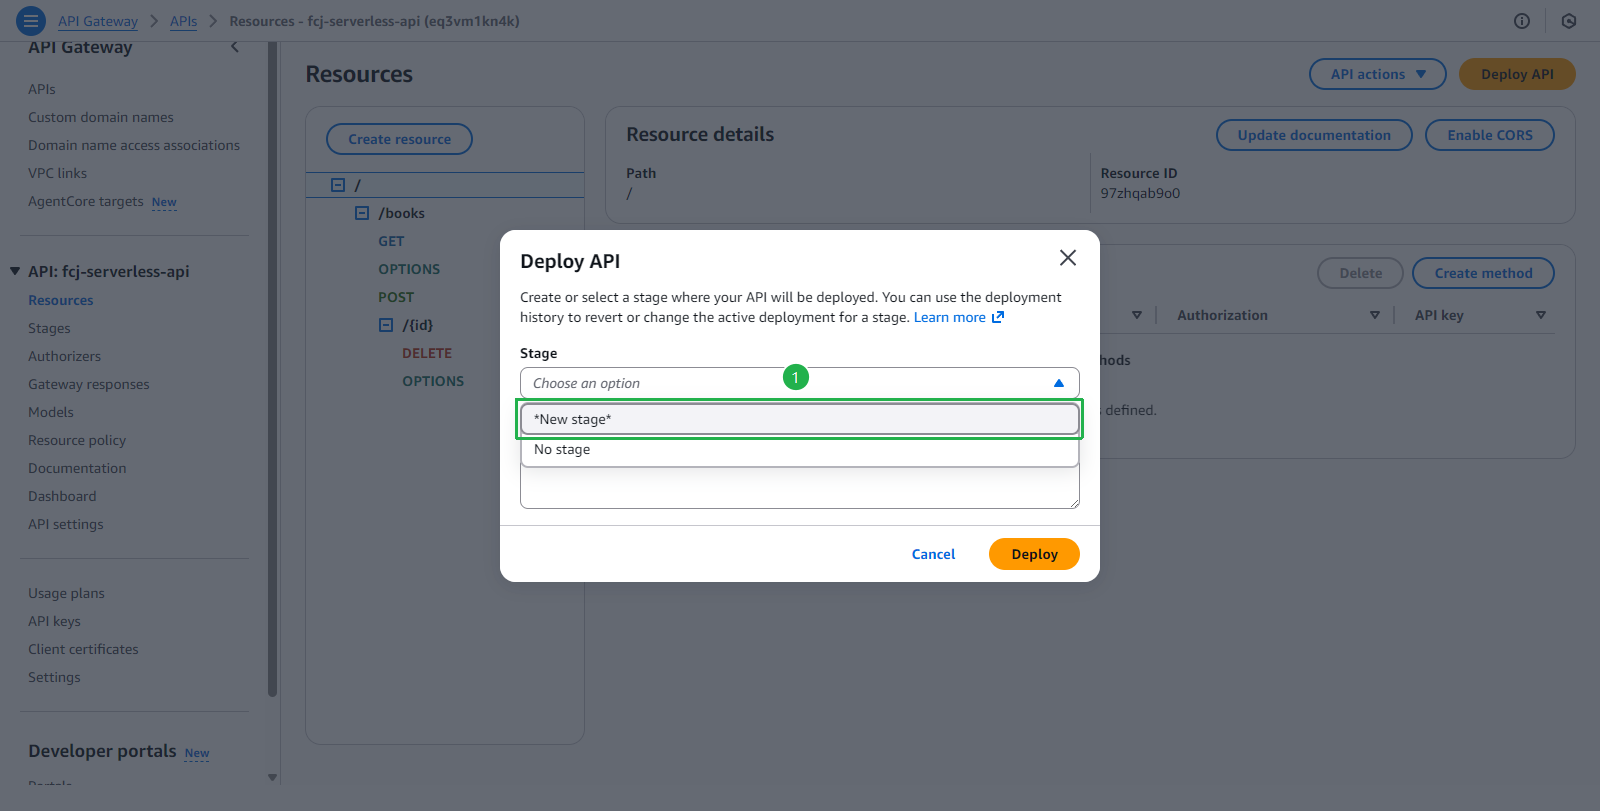Open Documentation page
The image size is (1600, 811).
(77, 468)
